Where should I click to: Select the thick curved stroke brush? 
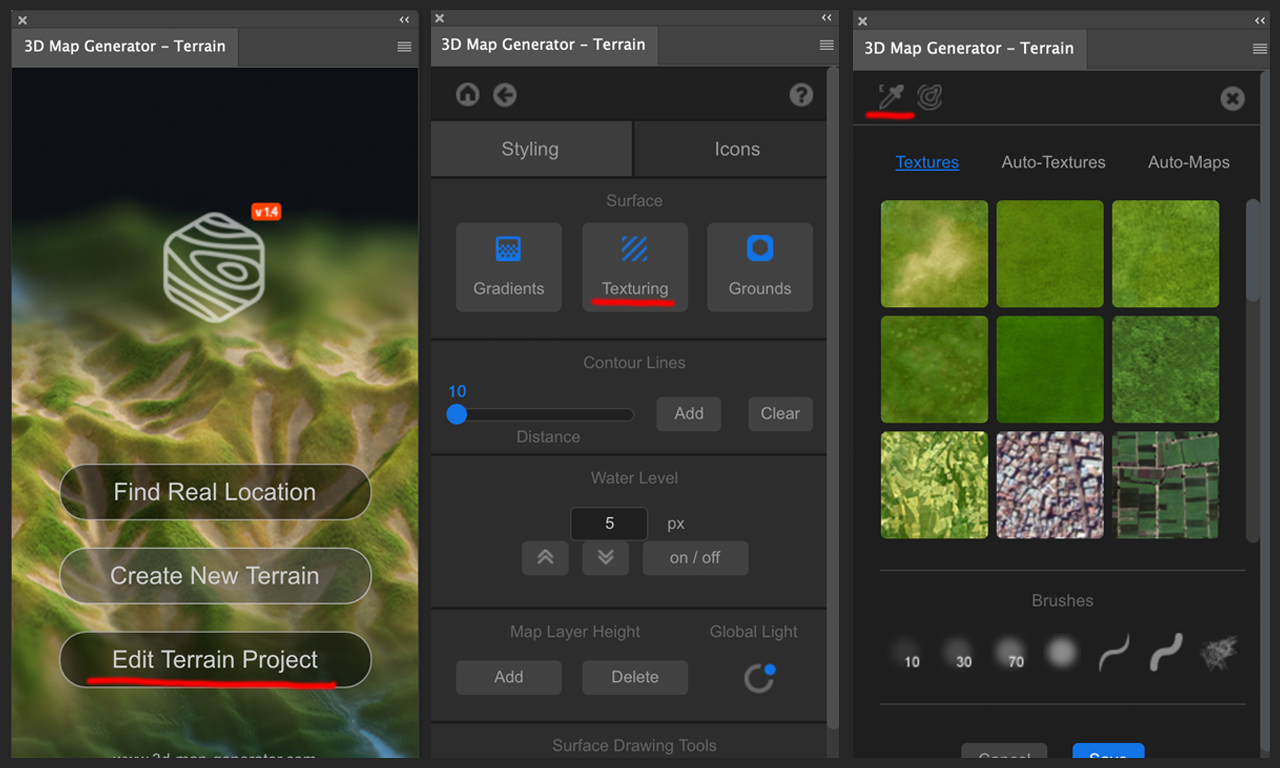point(1166,653)
